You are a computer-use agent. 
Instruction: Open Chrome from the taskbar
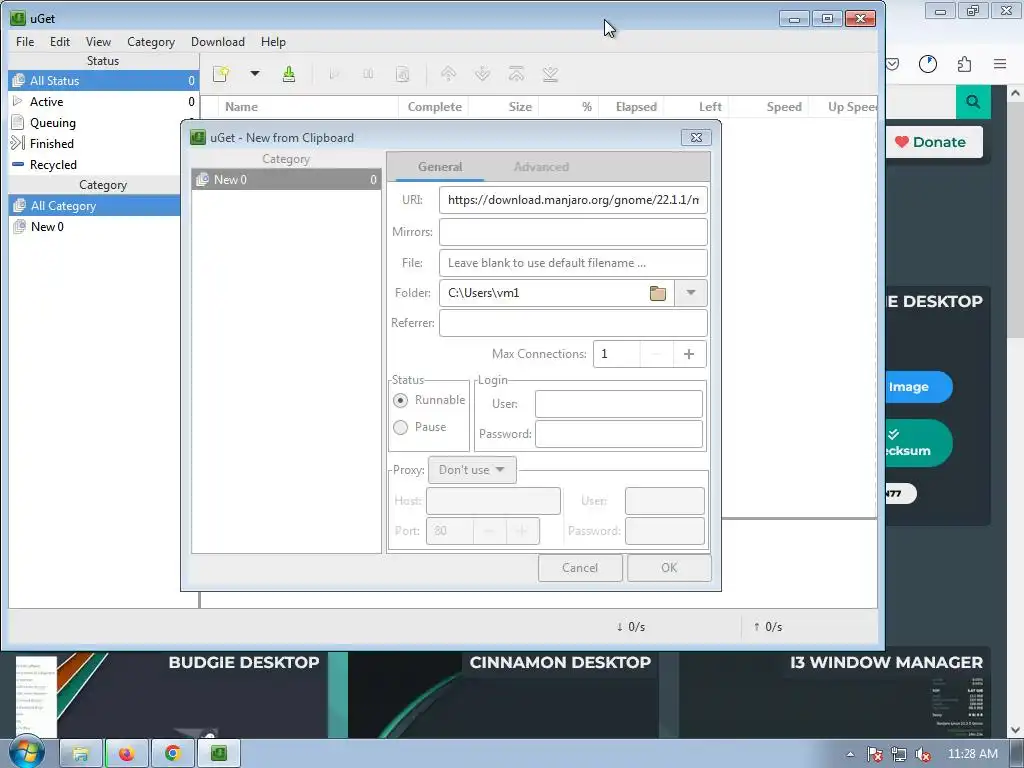172,754
